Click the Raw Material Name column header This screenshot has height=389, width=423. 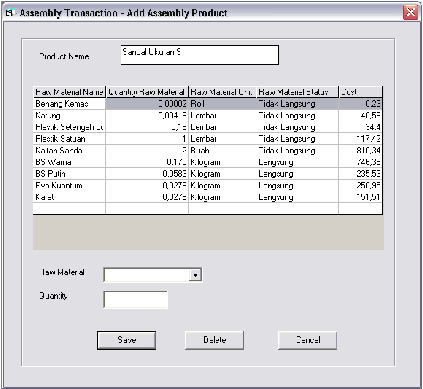[69, 92]
